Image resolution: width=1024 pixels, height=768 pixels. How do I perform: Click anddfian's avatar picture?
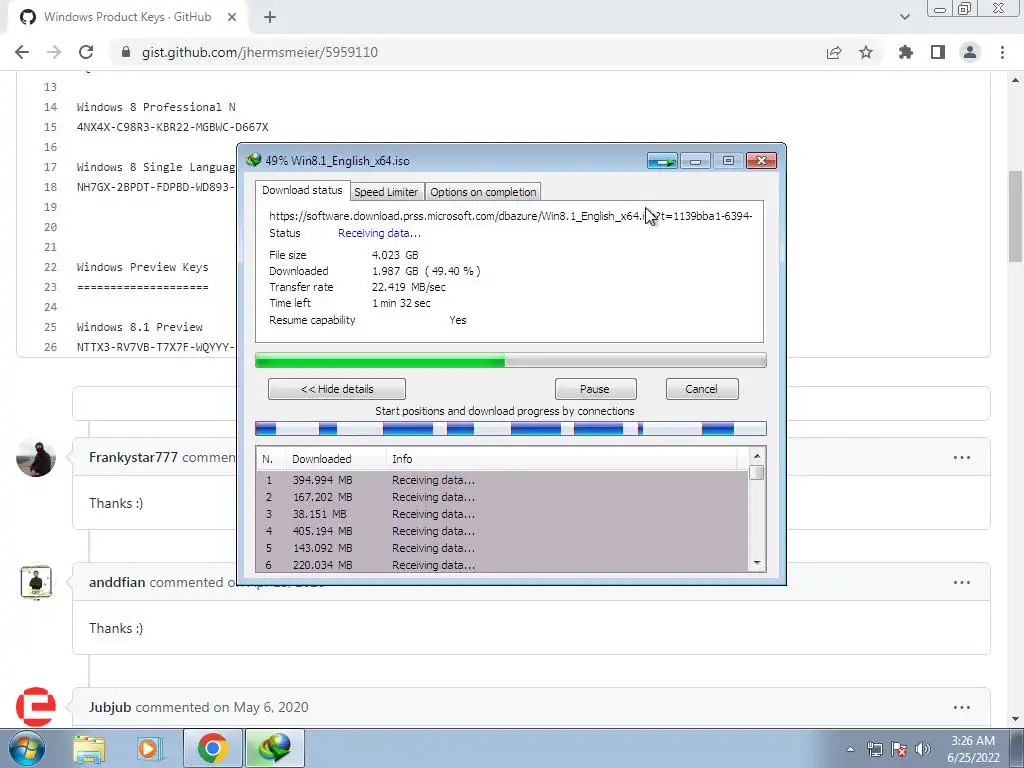(36, 582)
